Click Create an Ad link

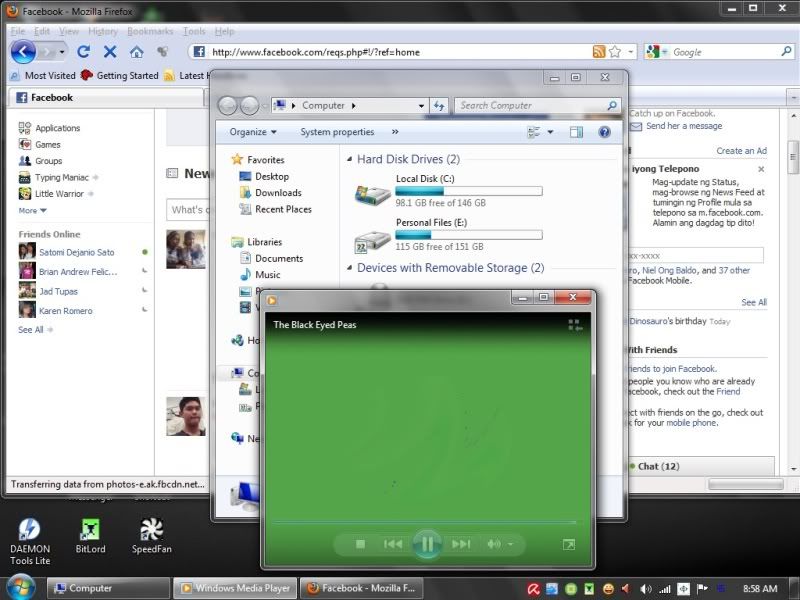click(741, 151)
